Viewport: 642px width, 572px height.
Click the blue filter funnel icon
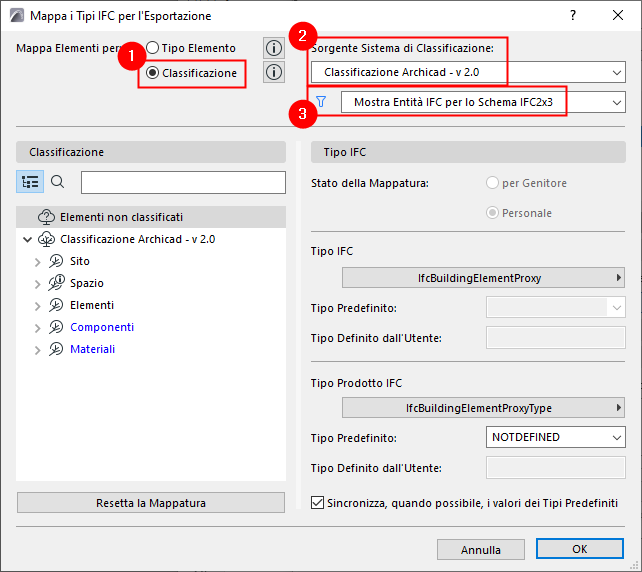321,102
